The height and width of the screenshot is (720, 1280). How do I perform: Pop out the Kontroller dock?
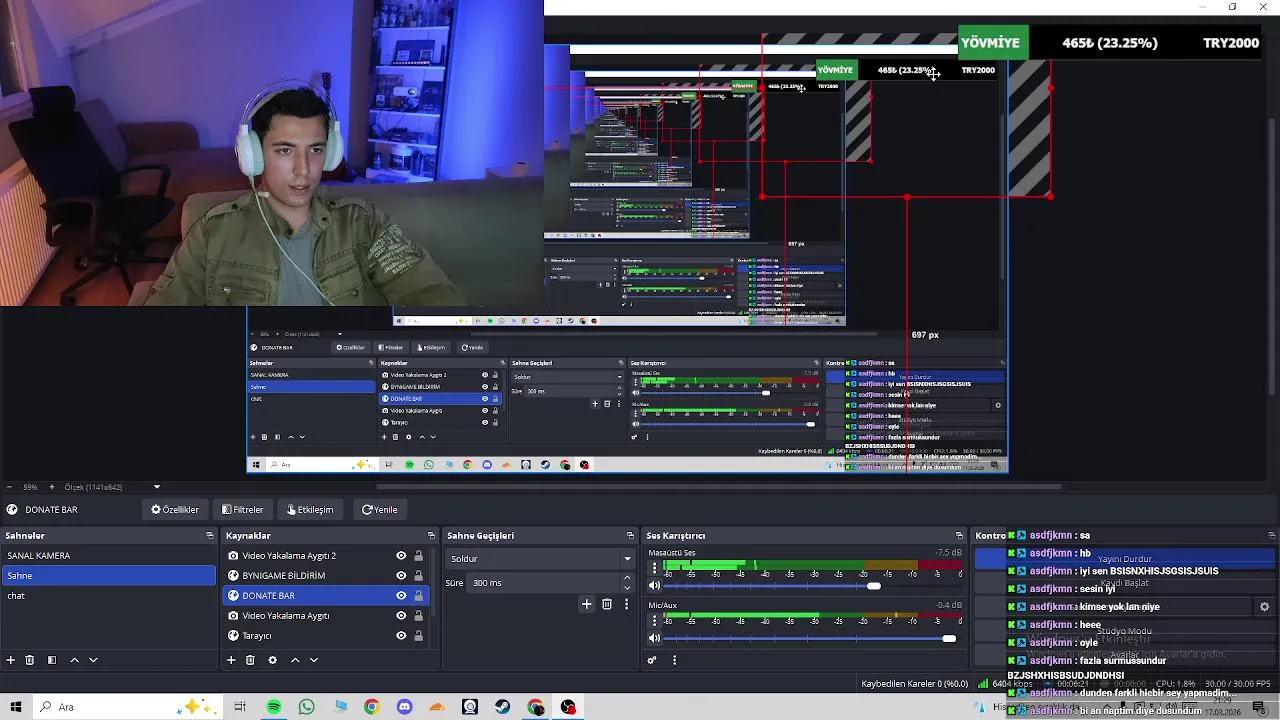coord(1271,535)
